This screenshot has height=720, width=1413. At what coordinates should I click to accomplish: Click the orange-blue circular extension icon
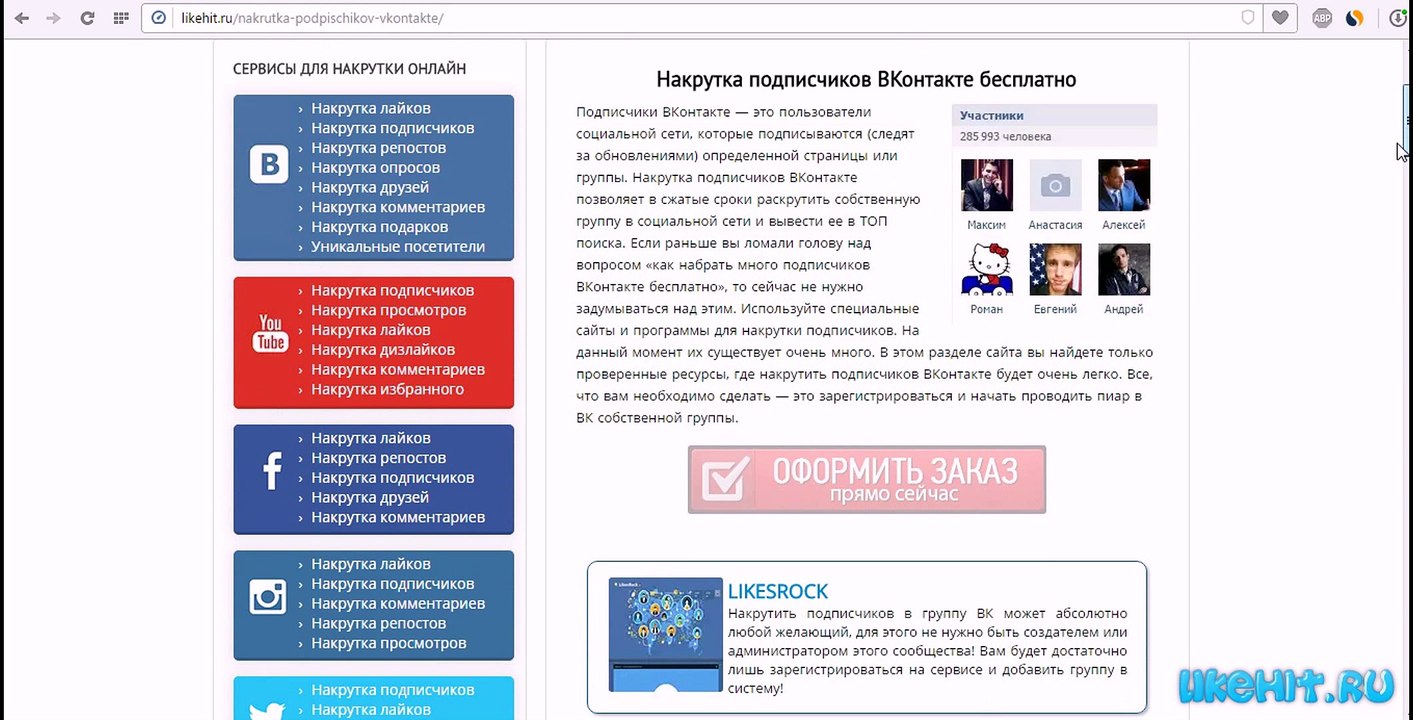click(1354, 18)
